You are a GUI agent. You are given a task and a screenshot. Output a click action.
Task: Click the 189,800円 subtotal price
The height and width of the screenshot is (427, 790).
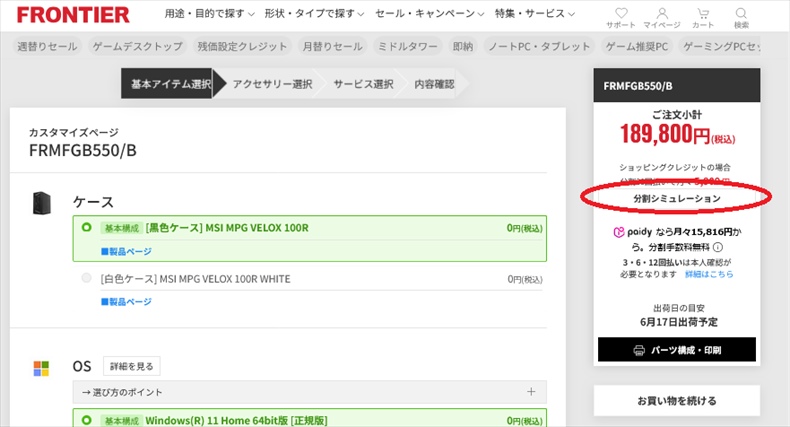[x=677, y=134]
